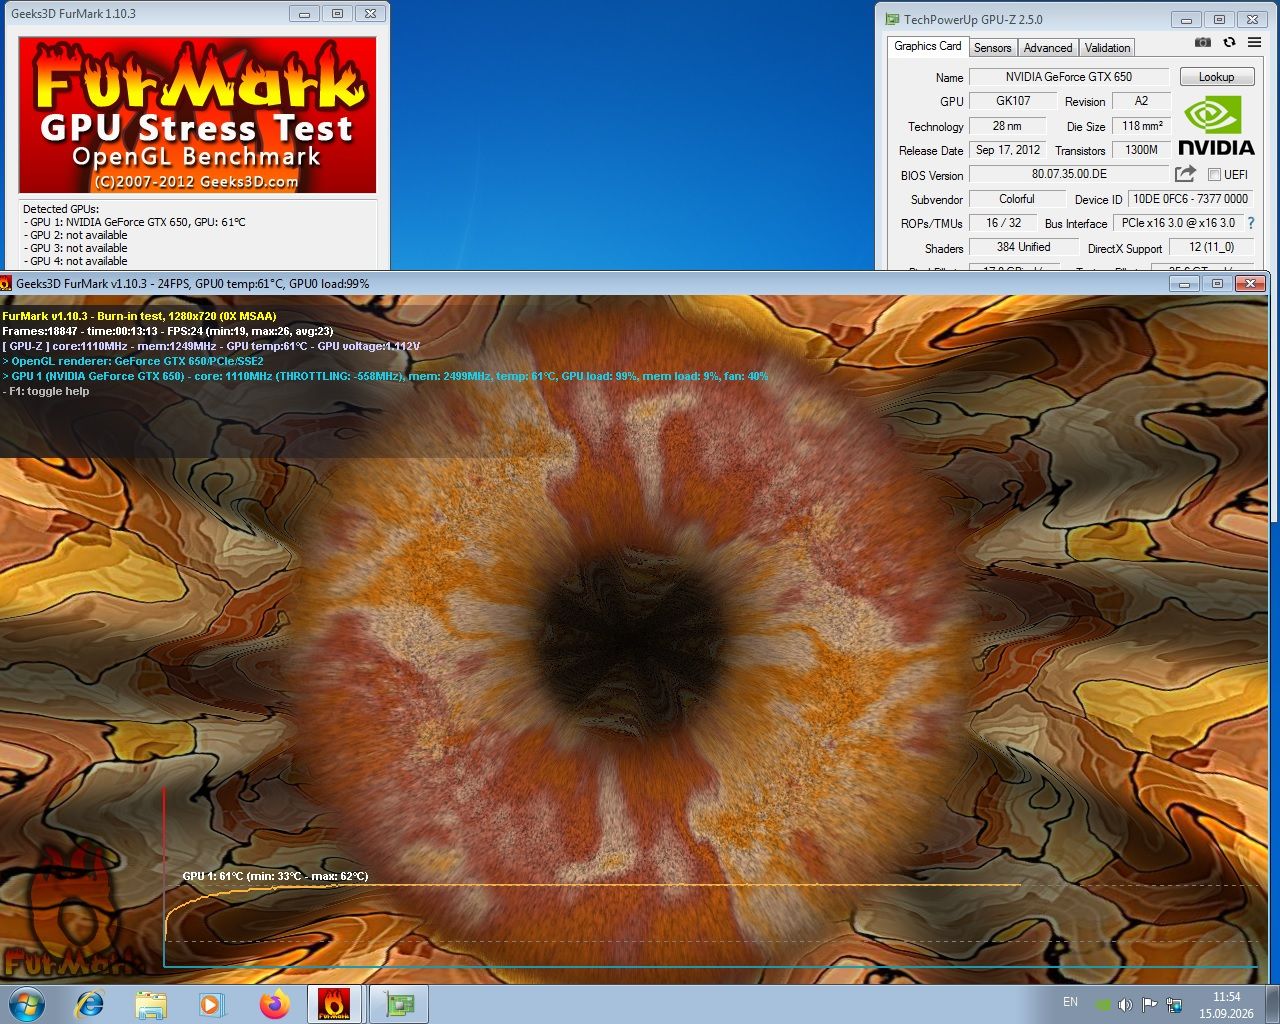This screenshot has width=1280, height=1024.
Task: Click the network tray icon
Action: pyautogui.click(x=1174, y=1004)
